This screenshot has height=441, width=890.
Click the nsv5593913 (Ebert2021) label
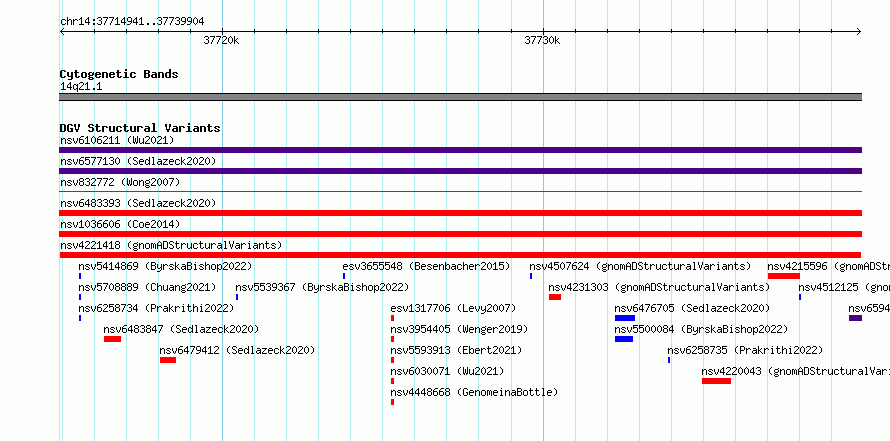[x=456, y=350]
